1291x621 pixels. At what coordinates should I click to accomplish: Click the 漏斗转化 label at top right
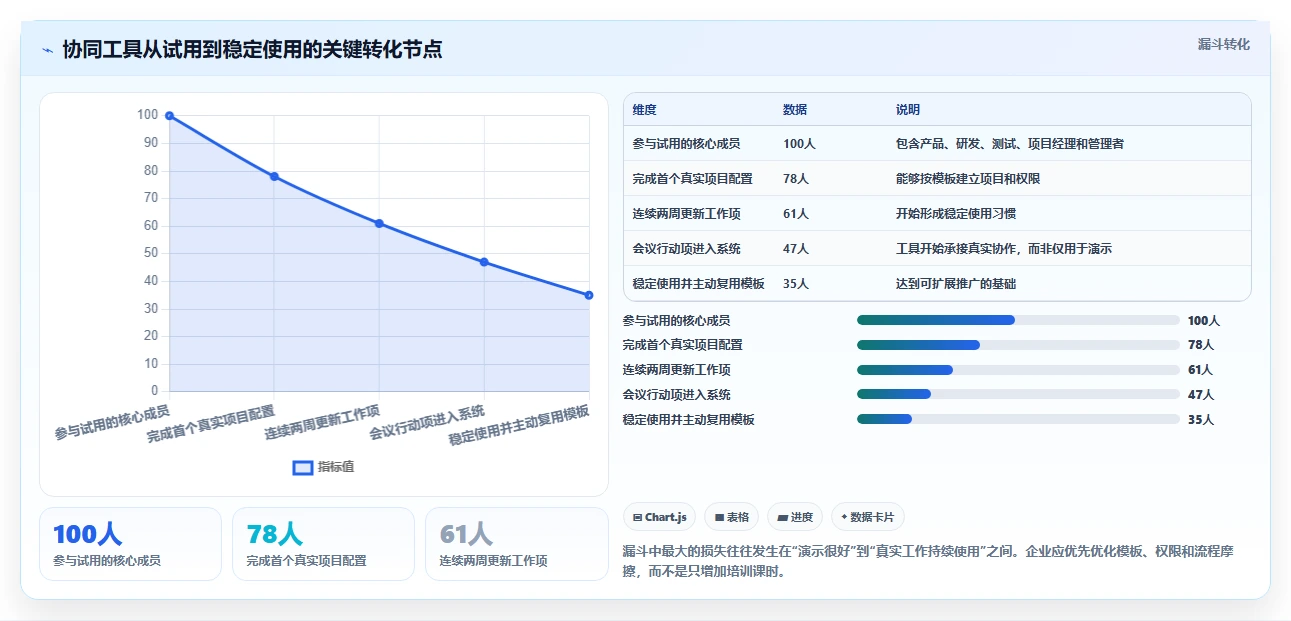tap(1223, 45)
